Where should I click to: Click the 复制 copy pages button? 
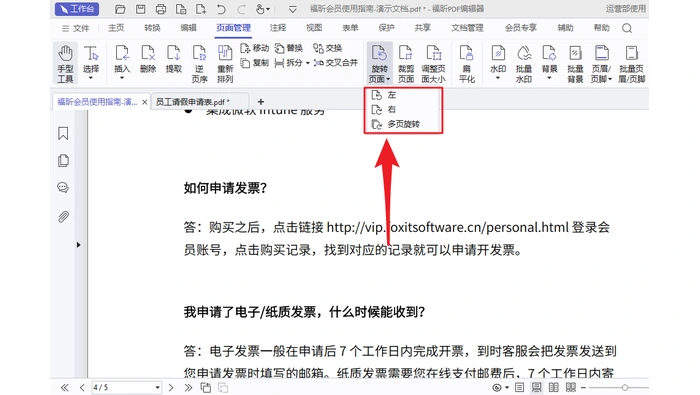254,63
